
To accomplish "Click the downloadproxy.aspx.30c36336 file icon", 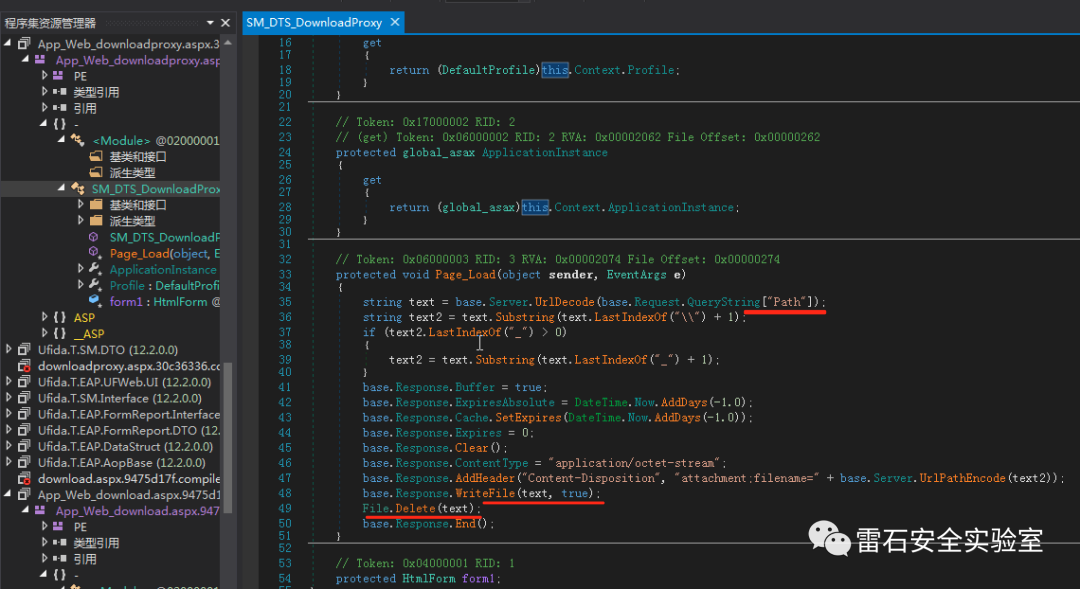I will [x=24, y=366].
